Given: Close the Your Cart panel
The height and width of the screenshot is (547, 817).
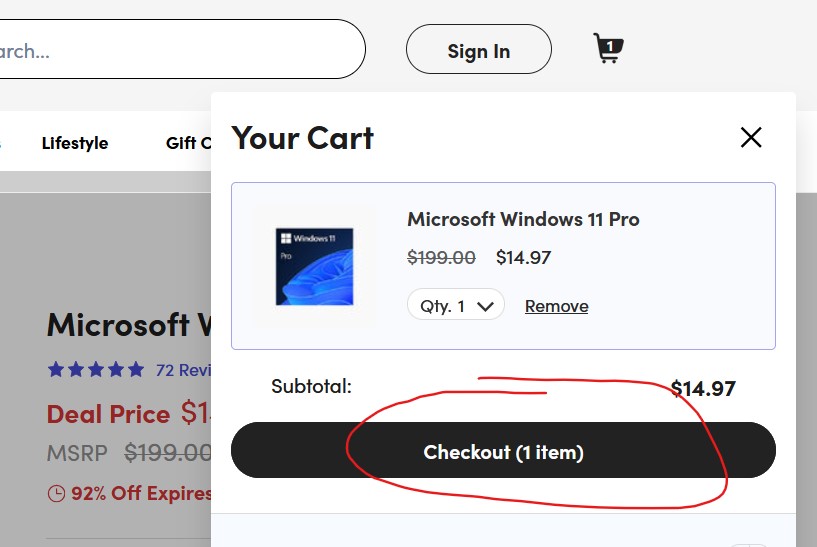Looking at the screenshot, I should pos(750,138).
